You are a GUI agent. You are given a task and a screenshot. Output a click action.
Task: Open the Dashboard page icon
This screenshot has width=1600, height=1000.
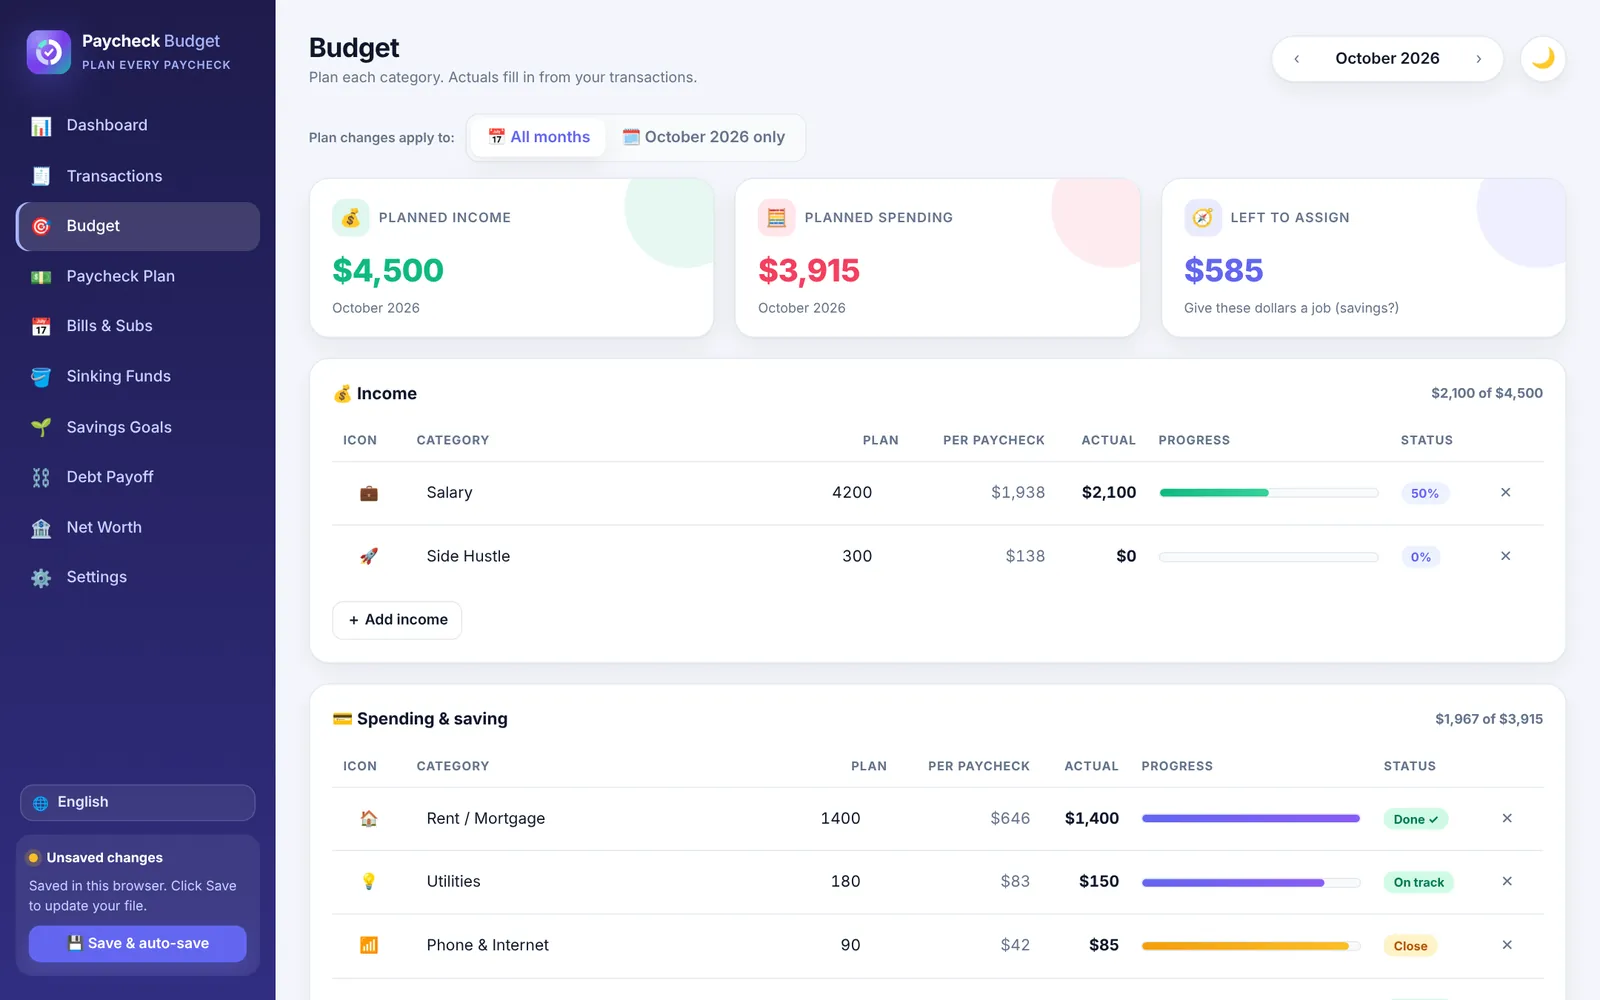[x=41, y=126]
